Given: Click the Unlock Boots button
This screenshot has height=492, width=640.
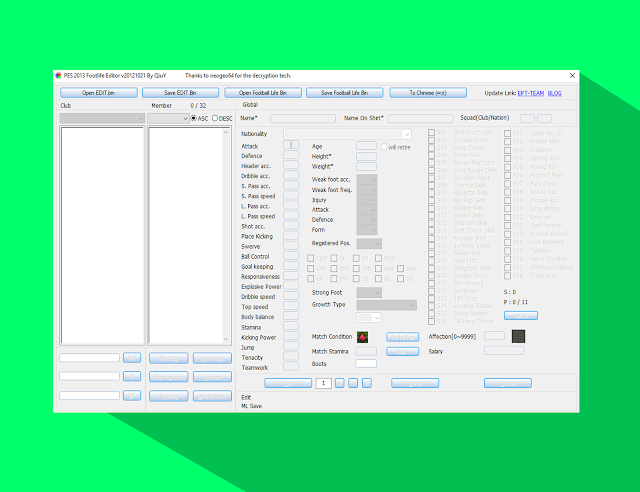Looking at the screenshot, I should (212, 396).
